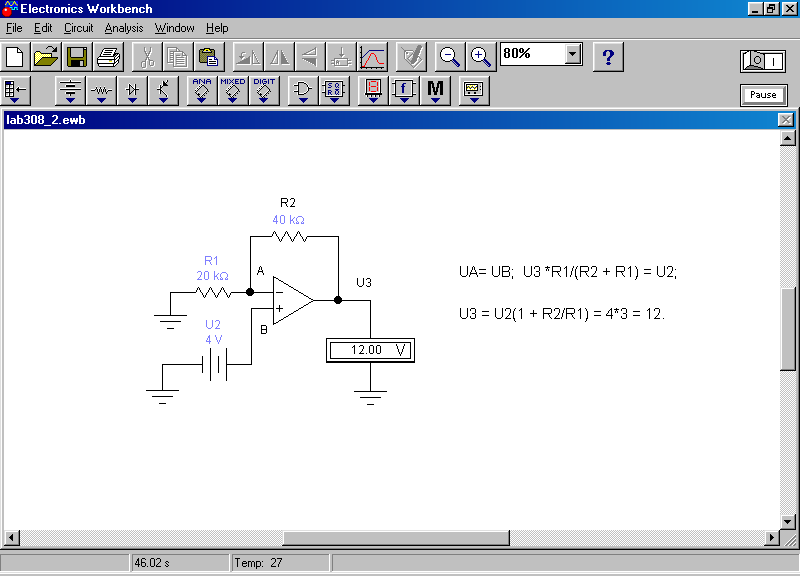Click the formula text UA= UB
Viewport: 800px width, 576px height.
coord(486,272)
